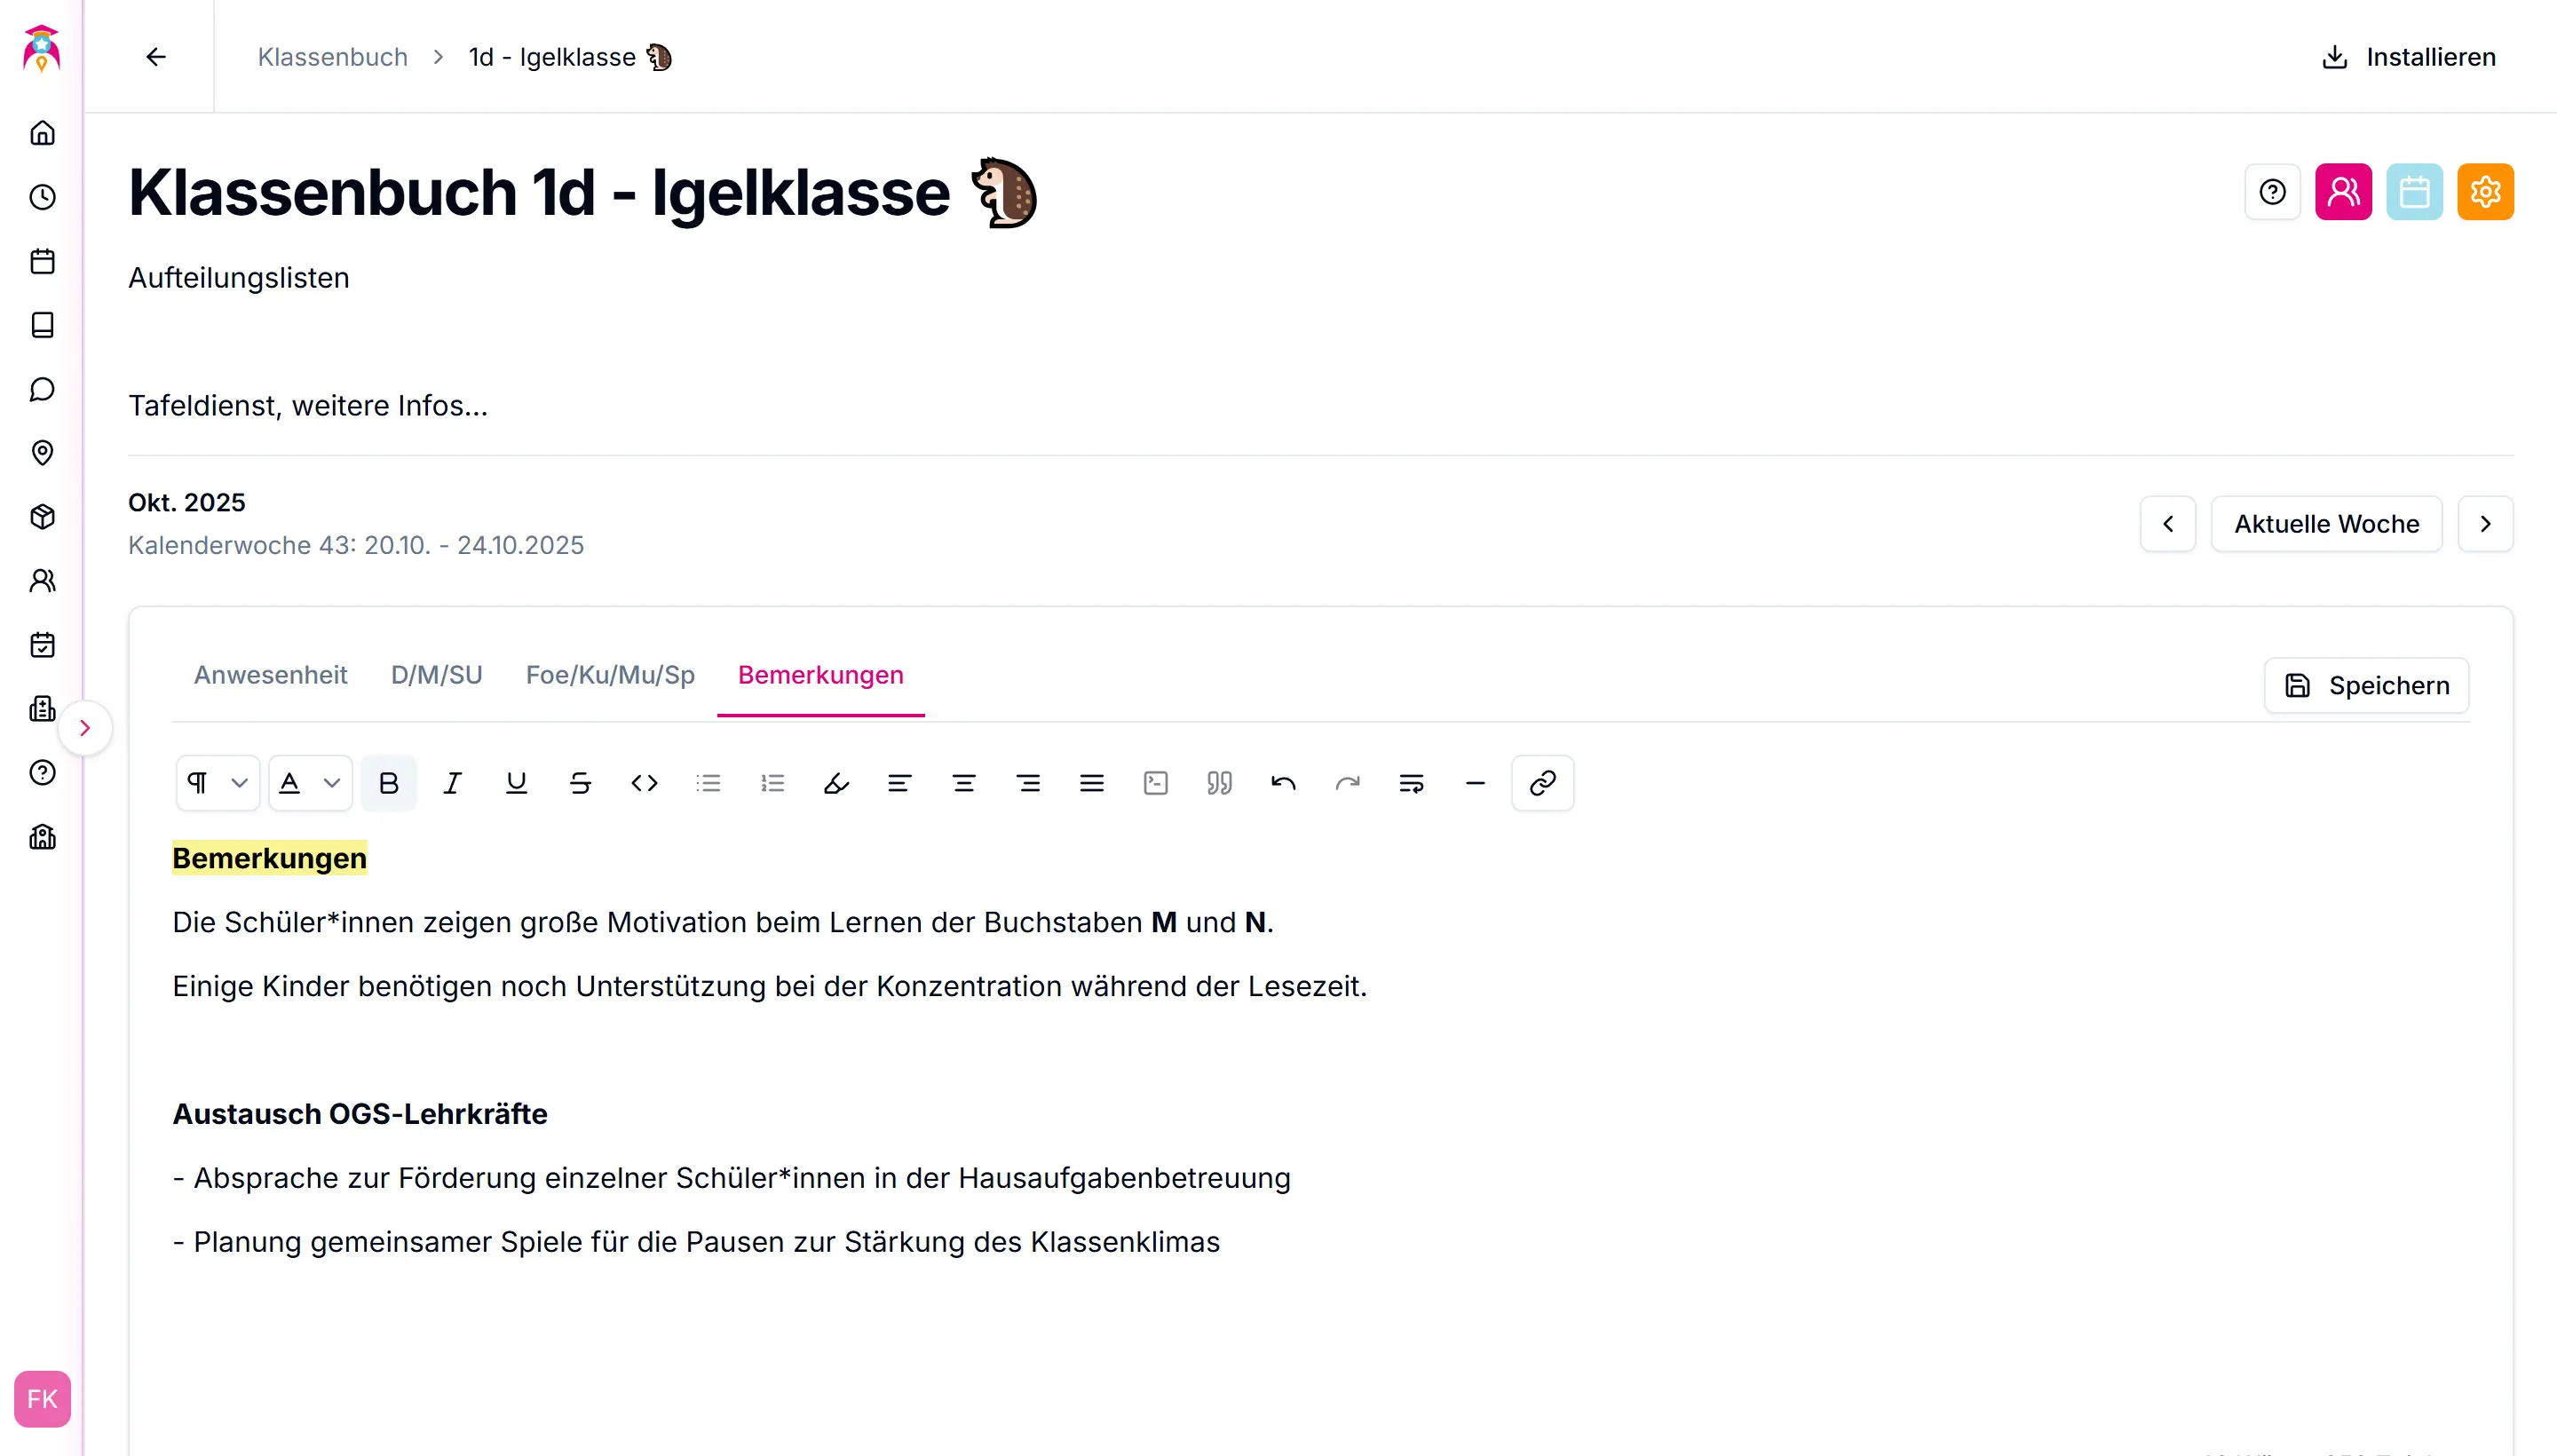The width and height of the screenshot is (2557, 1456).
Task: Click the highlighter marker icon
Action: tap(836, 783)
